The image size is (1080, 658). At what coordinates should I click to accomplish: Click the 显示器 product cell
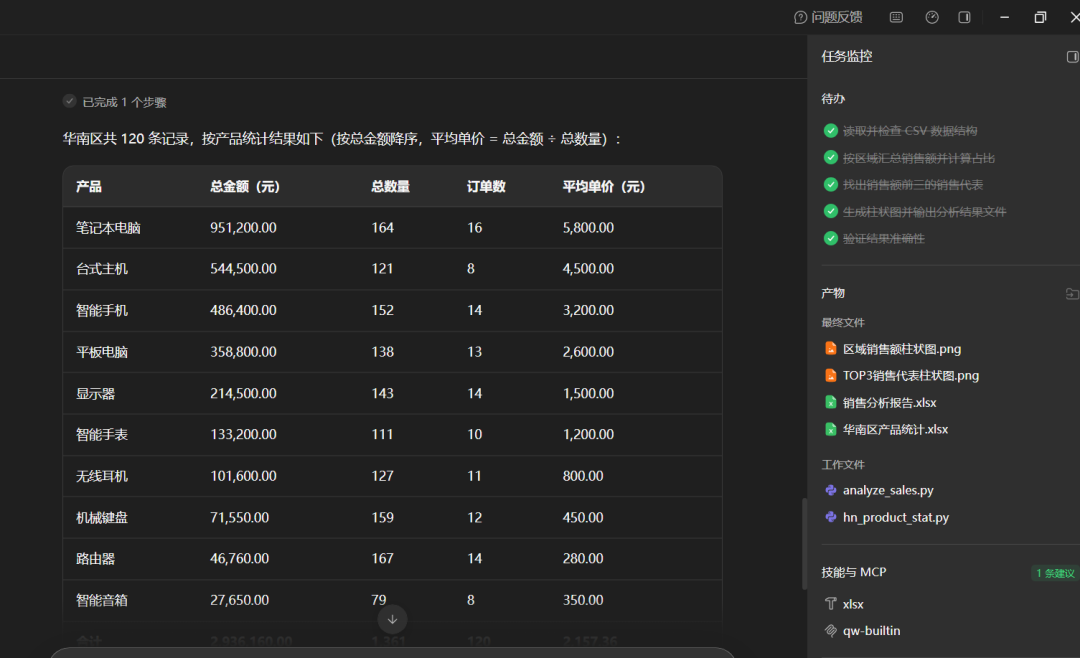[x=95, y=393]
